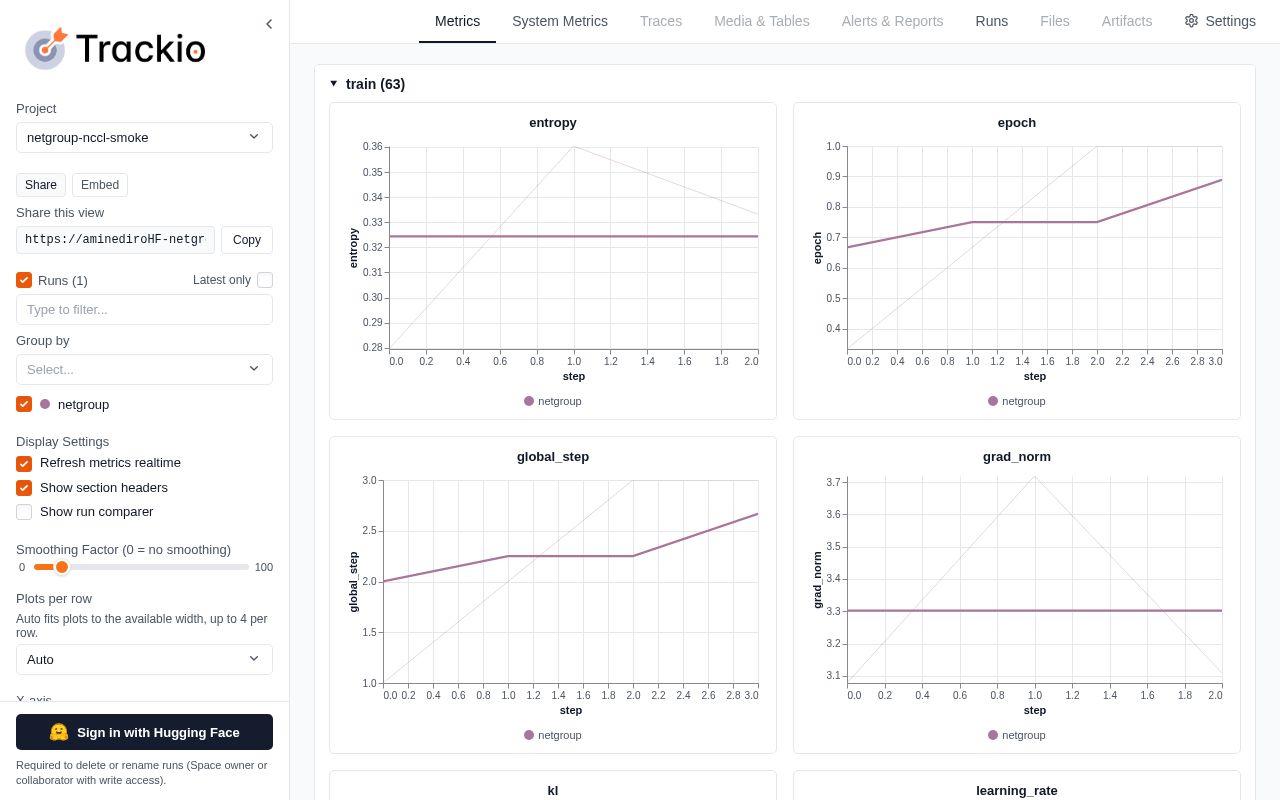
Task: Click the grad_norm chart title
Action: pos(1017,457)
